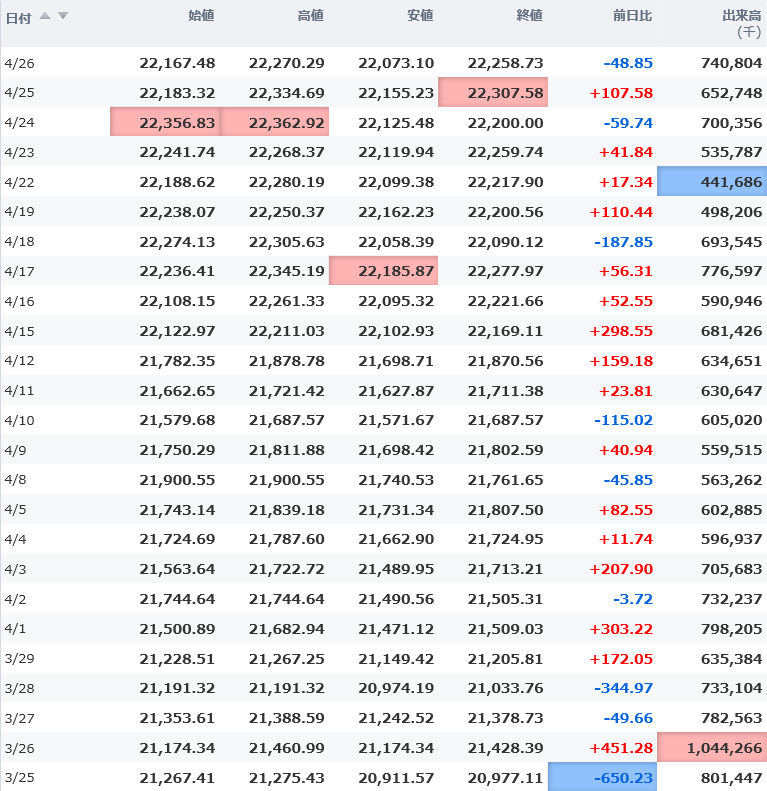
Task: Click the change value +110.44
Action: pos(621,212)
